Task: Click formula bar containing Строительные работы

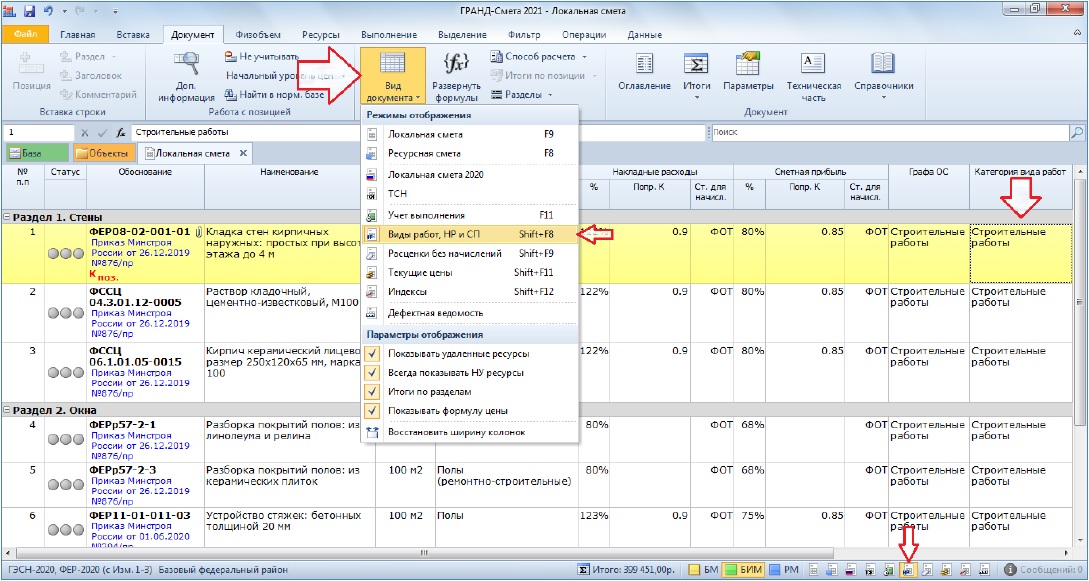Action: pos(419,132)
